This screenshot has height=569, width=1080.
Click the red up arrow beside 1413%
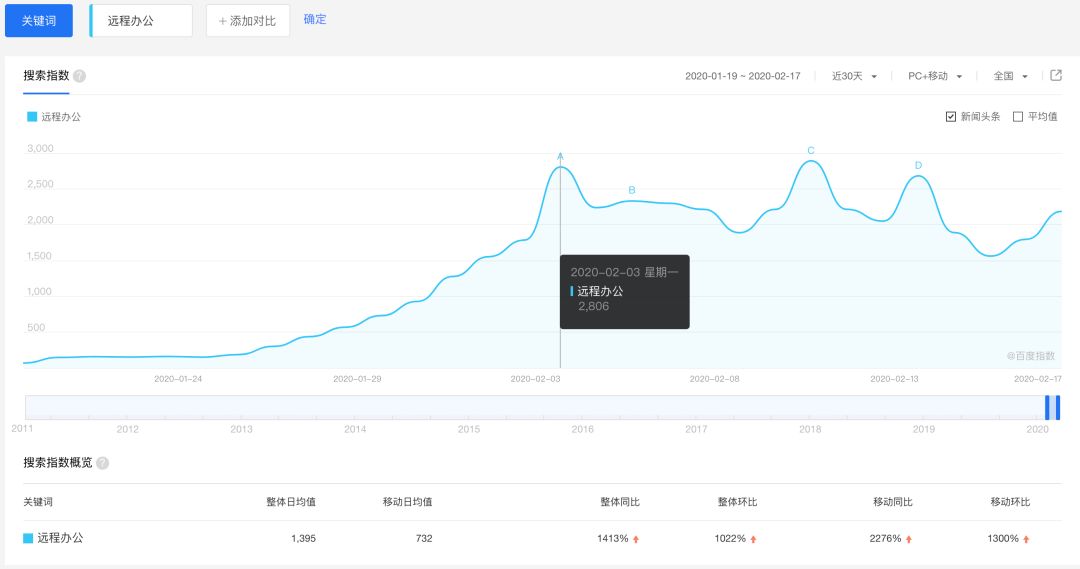pos(636,539)
